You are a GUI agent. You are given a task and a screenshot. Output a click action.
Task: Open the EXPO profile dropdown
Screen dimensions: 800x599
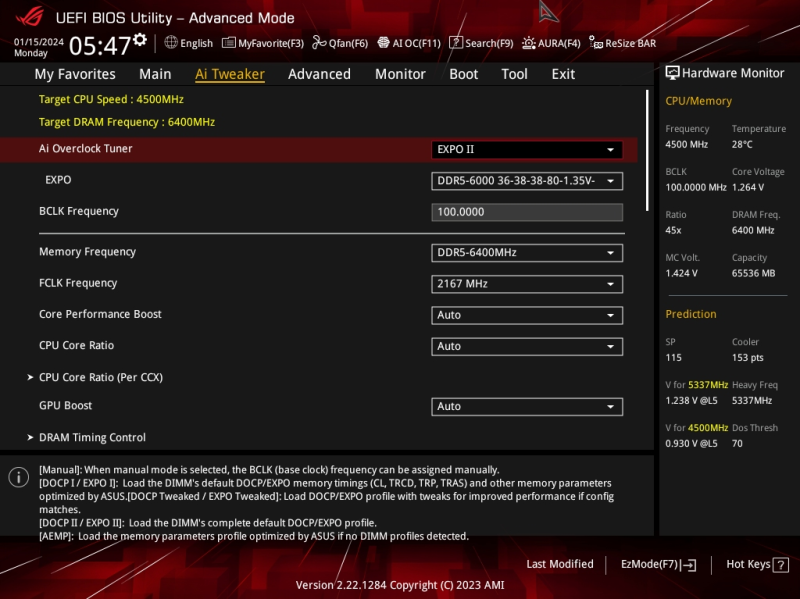pos(527,181)
